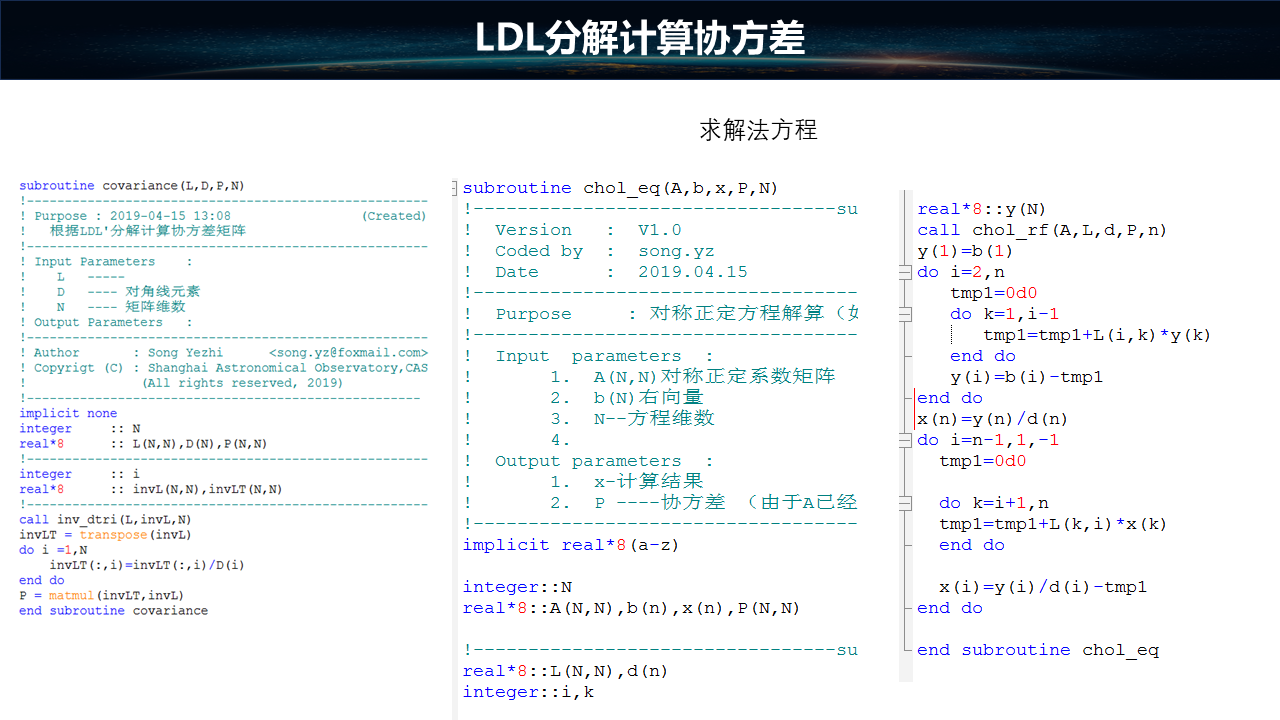This screenshot has width=1280, height=720.
Task: Collapse the 'do i=2,n' loop fold
Action: [906, 272]
